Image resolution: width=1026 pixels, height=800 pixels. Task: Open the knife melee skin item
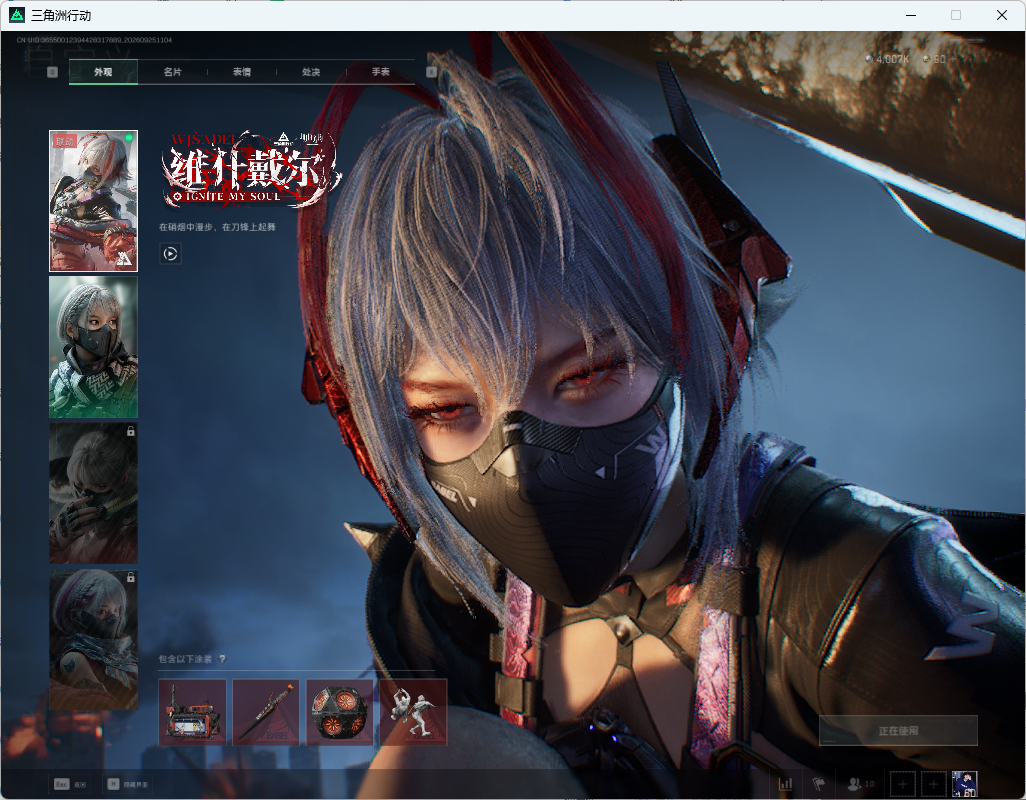(266, 712)
